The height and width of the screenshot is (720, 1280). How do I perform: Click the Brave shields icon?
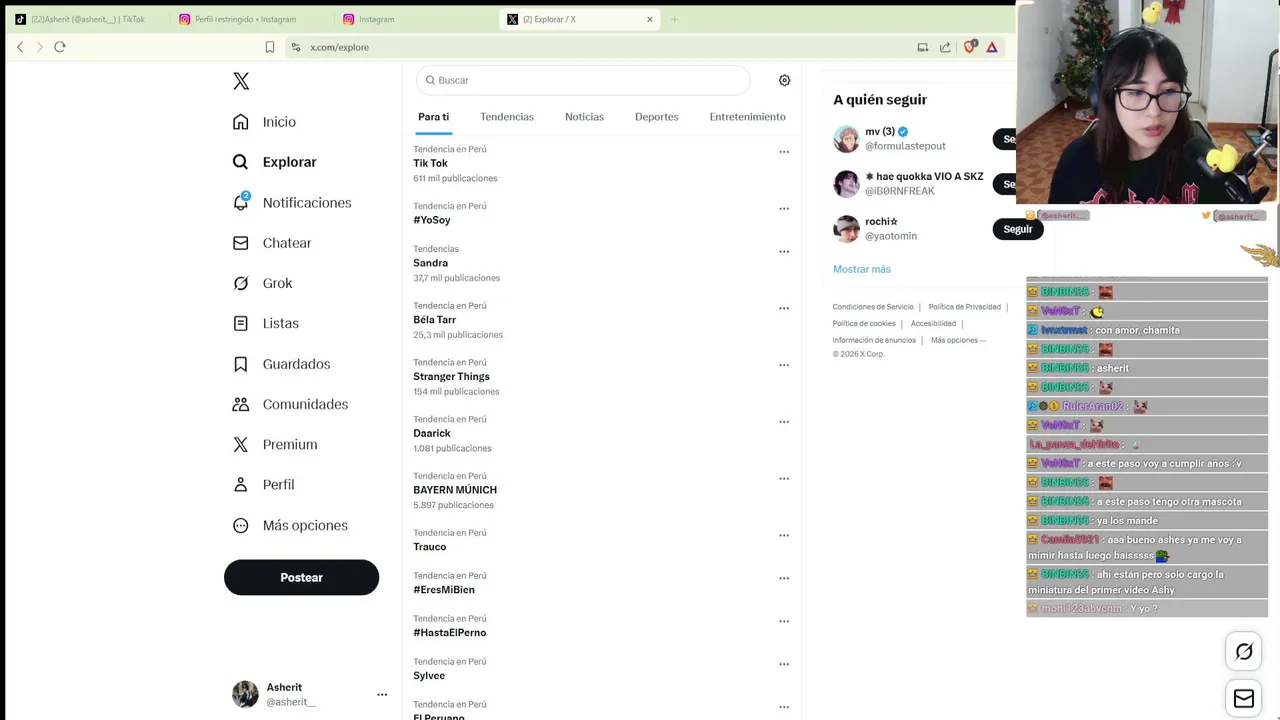(969, 47)
